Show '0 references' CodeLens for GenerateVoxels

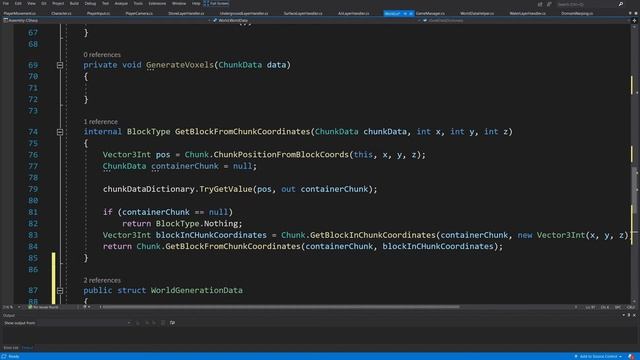point(102,55)
